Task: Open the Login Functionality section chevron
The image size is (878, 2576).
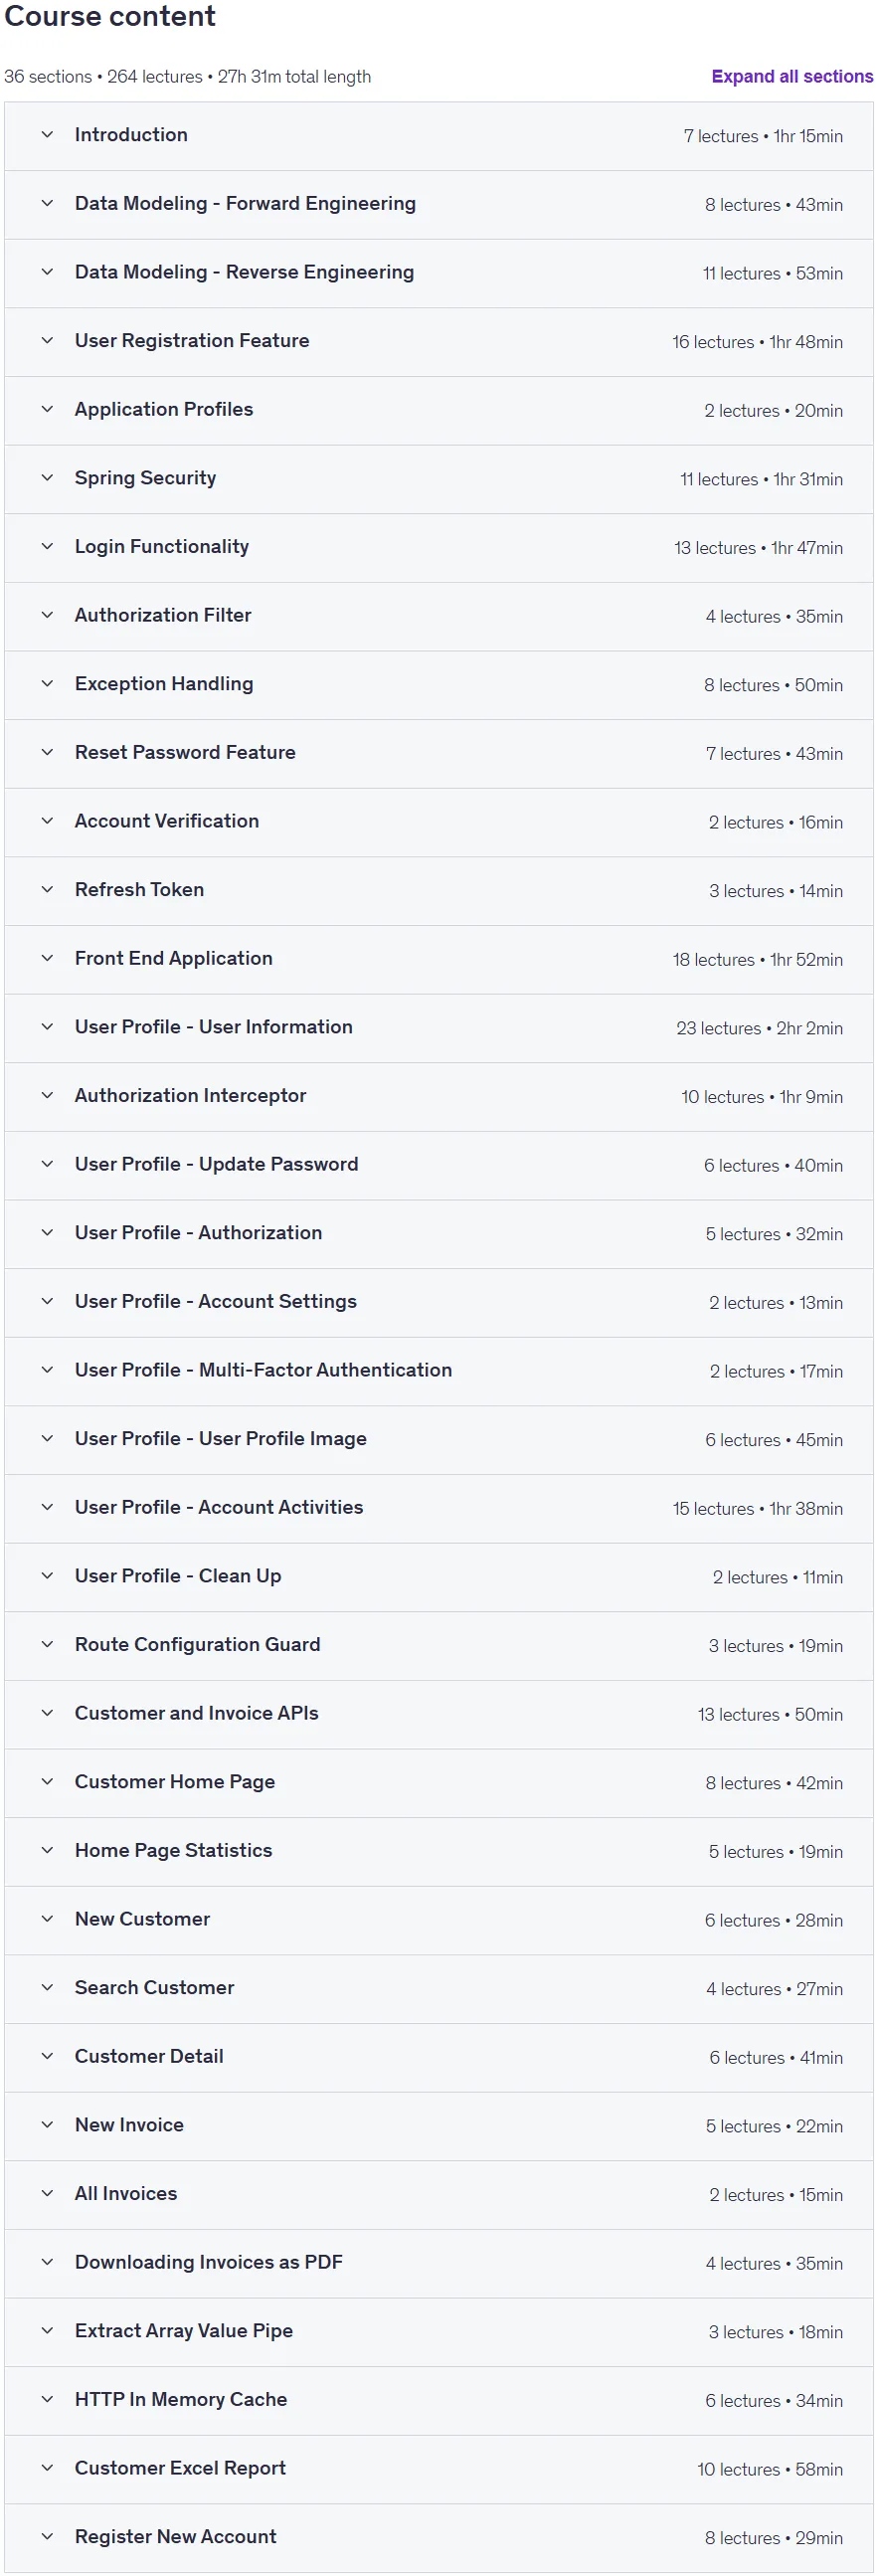Action: pos(47,547)
